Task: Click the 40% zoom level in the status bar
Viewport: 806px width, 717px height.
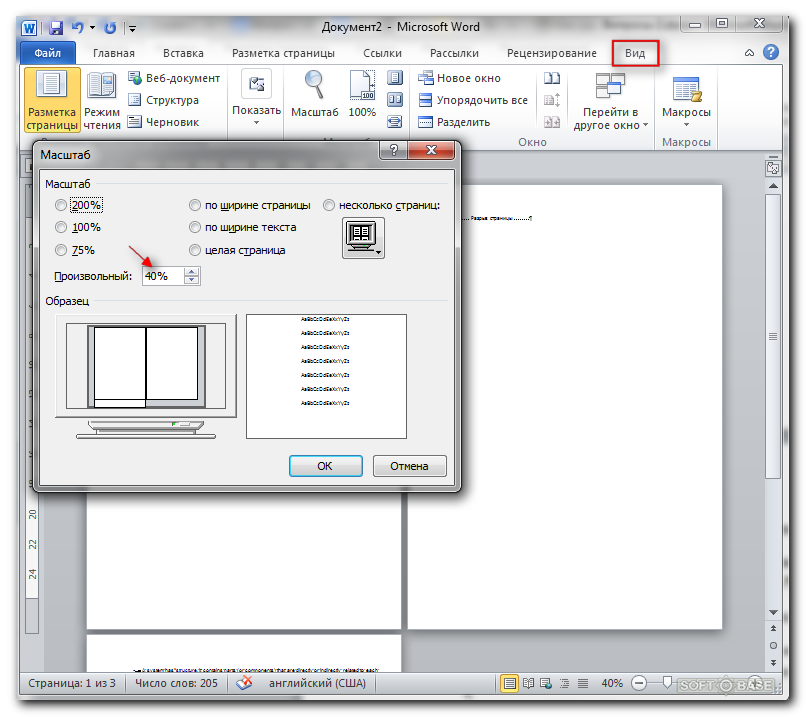Action: click(612, 683)
